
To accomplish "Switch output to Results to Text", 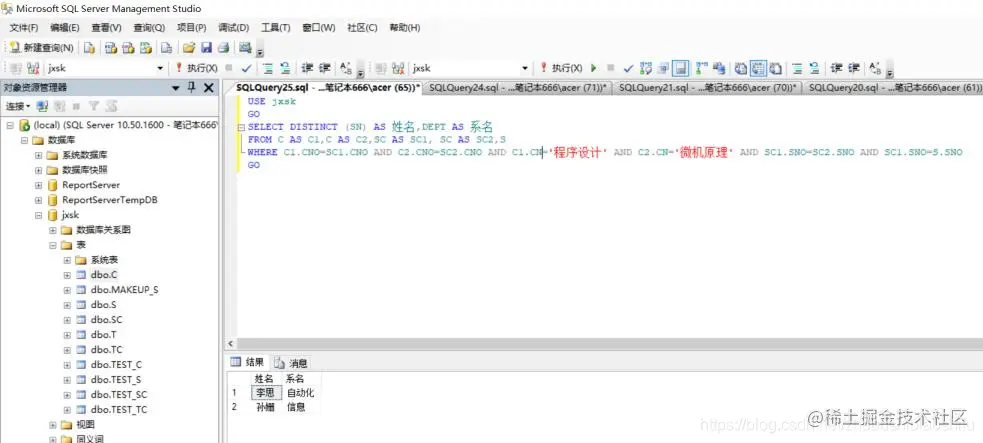I will (x=741, y=68).
